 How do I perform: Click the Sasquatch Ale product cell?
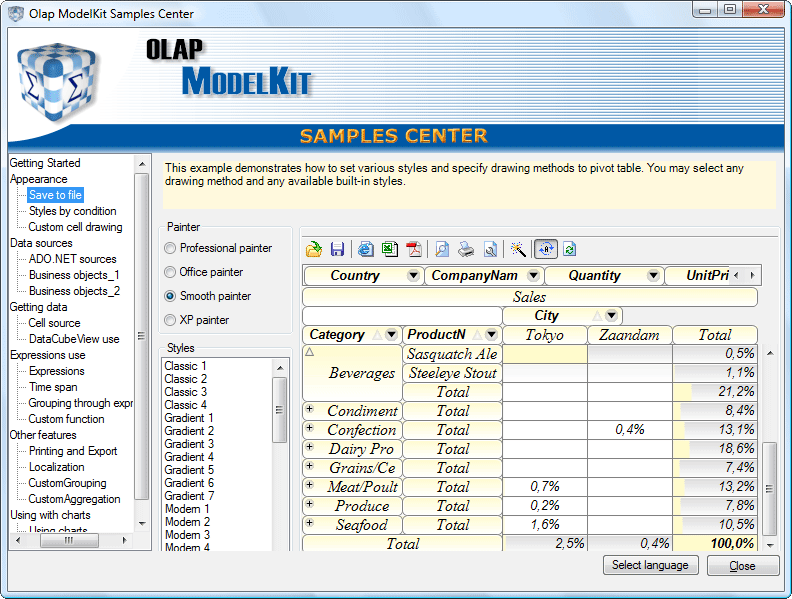point(452,354)
